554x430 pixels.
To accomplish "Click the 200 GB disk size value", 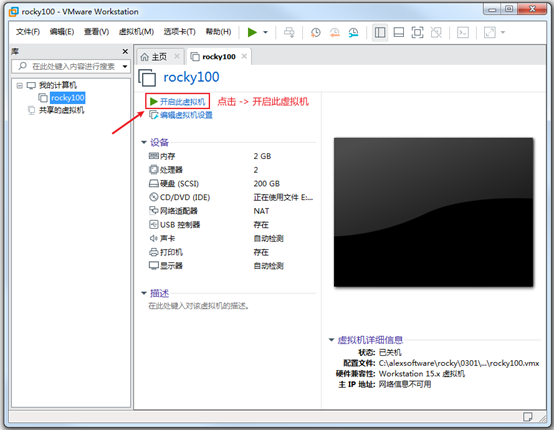I will coord(266,184).
